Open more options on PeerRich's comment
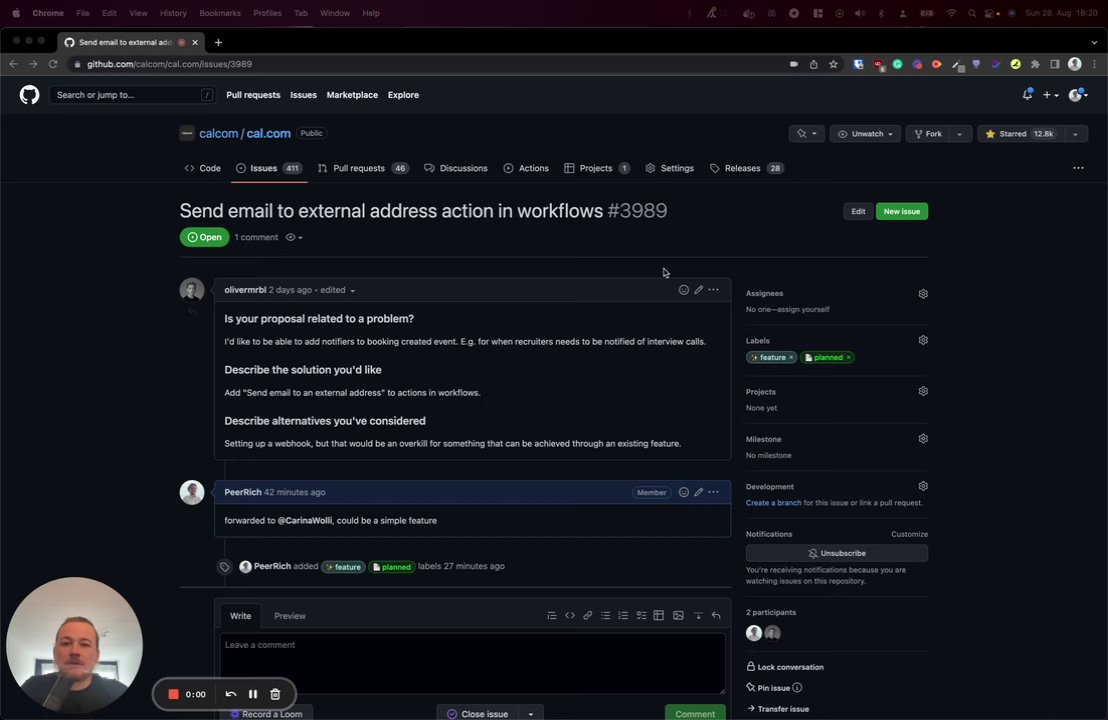The width and height of the screenshot is (1108, 720). pyautogui.click(x=714, y=492)
